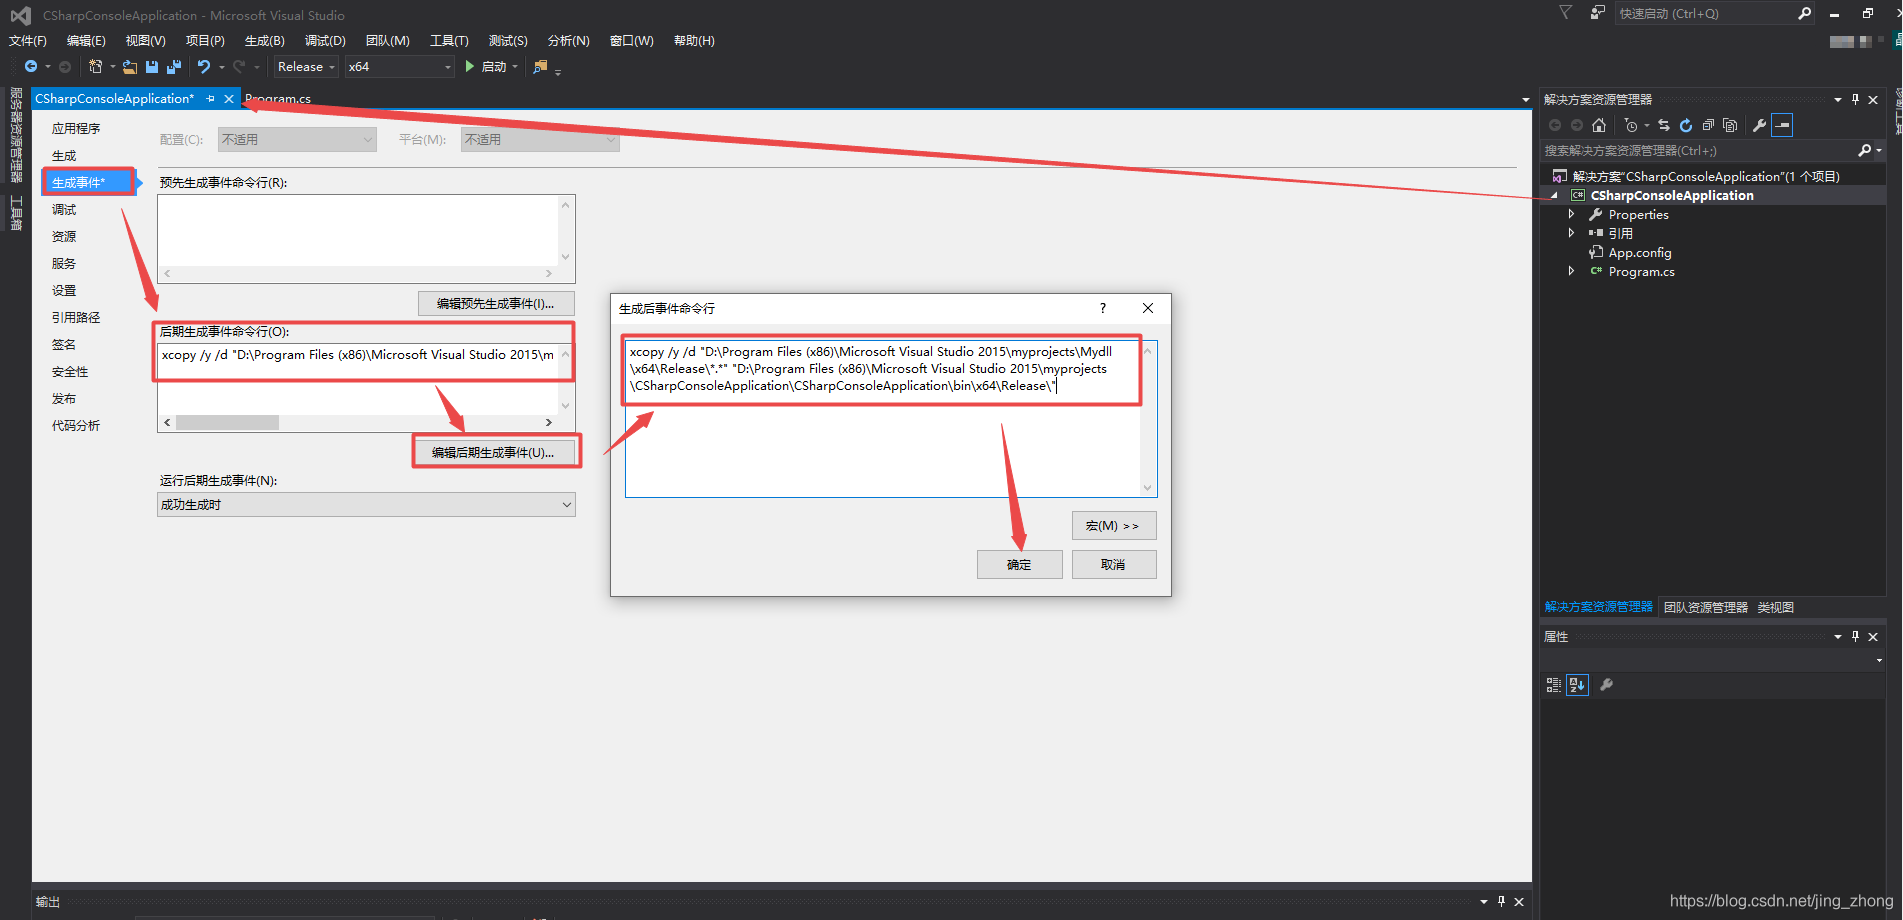Click the post-build box horizontal scrollbar thumb

click(x=228, y=423)
